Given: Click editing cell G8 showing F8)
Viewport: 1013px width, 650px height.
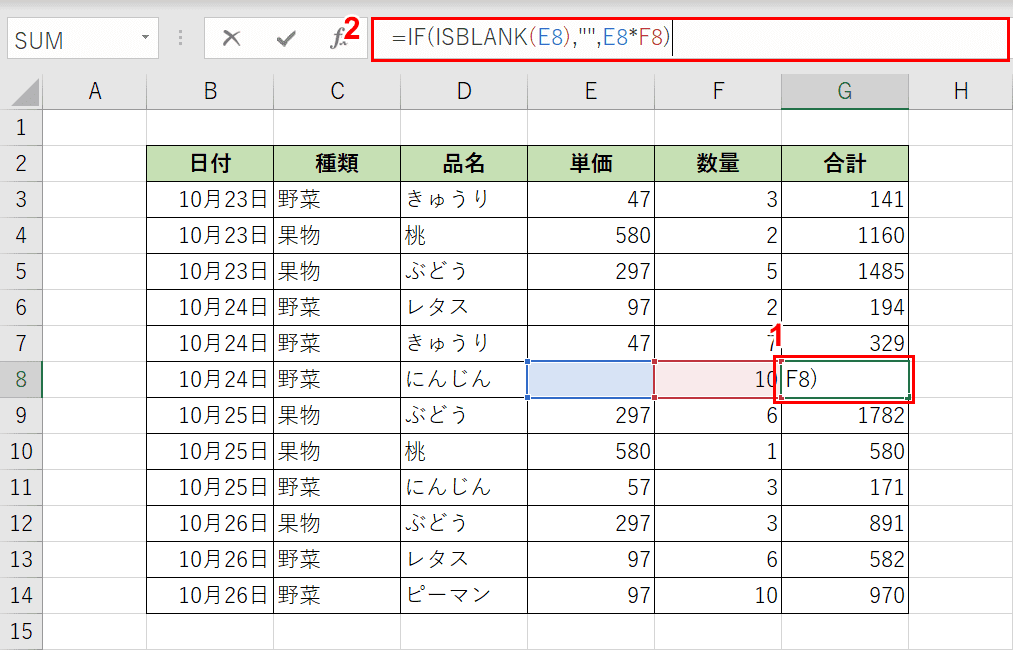Looking at the screenshot, I should click(845, 379).
